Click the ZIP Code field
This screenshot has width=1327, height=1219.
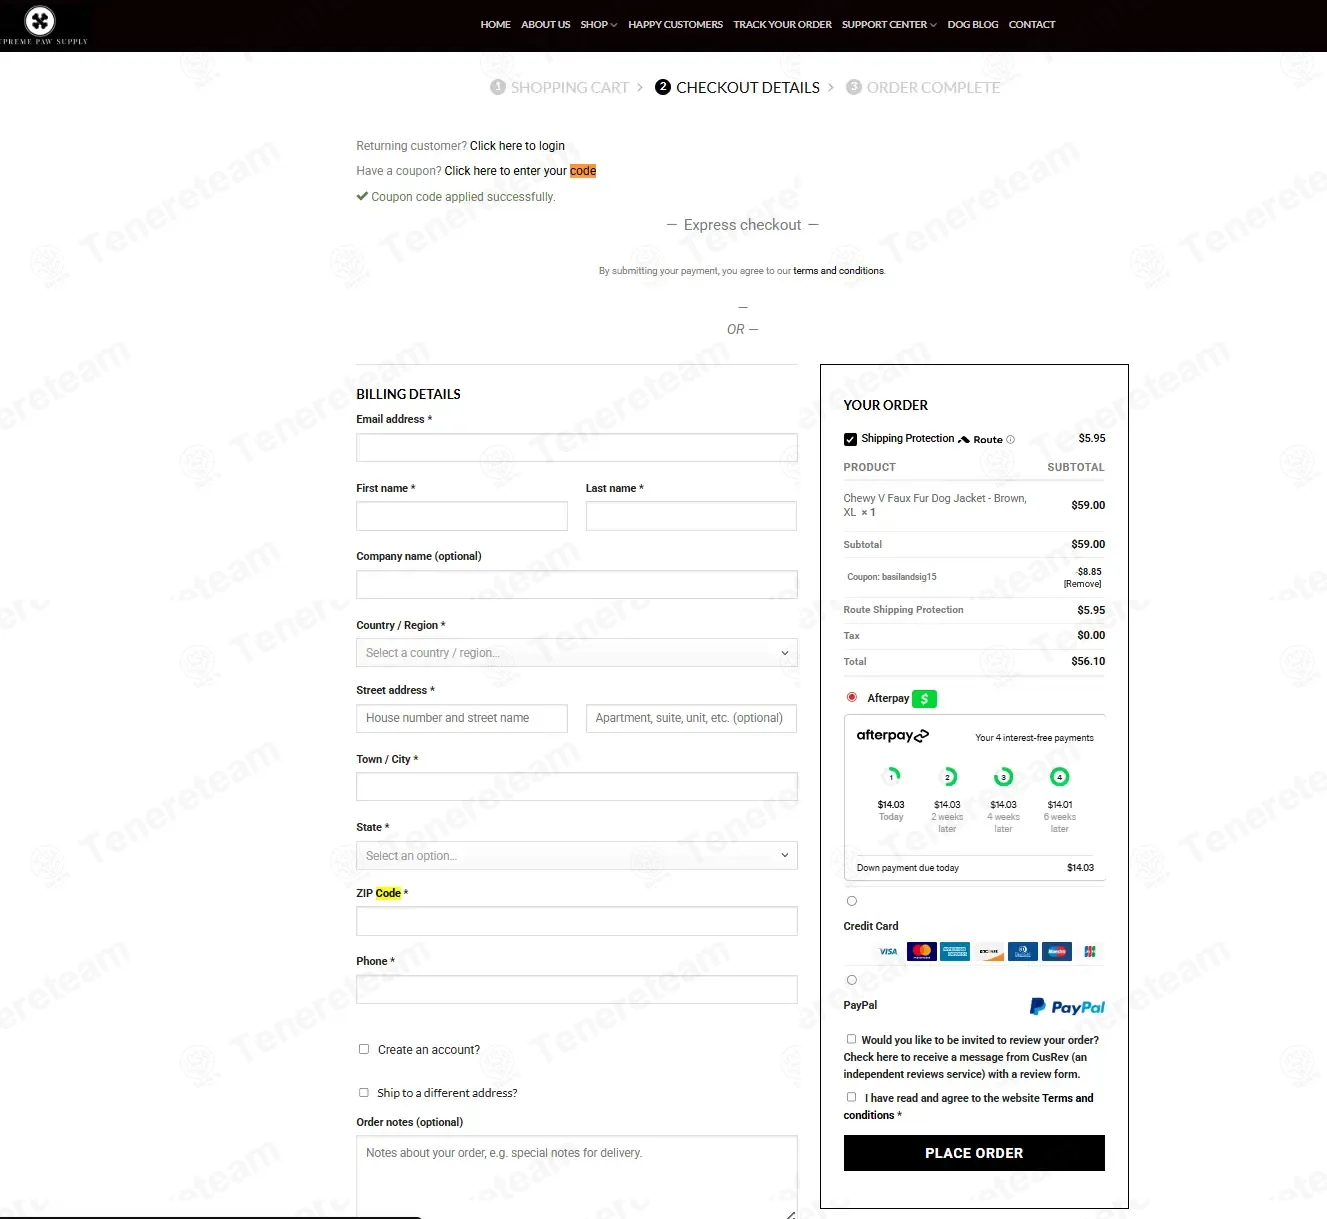click(x=577, y=921)
